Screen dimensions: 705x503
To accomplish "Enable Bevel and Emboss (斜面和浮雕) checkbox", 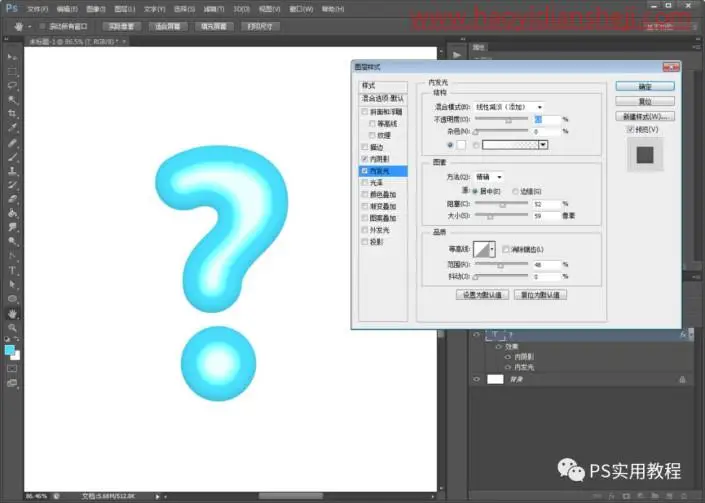I will click(x=365, y=111).
